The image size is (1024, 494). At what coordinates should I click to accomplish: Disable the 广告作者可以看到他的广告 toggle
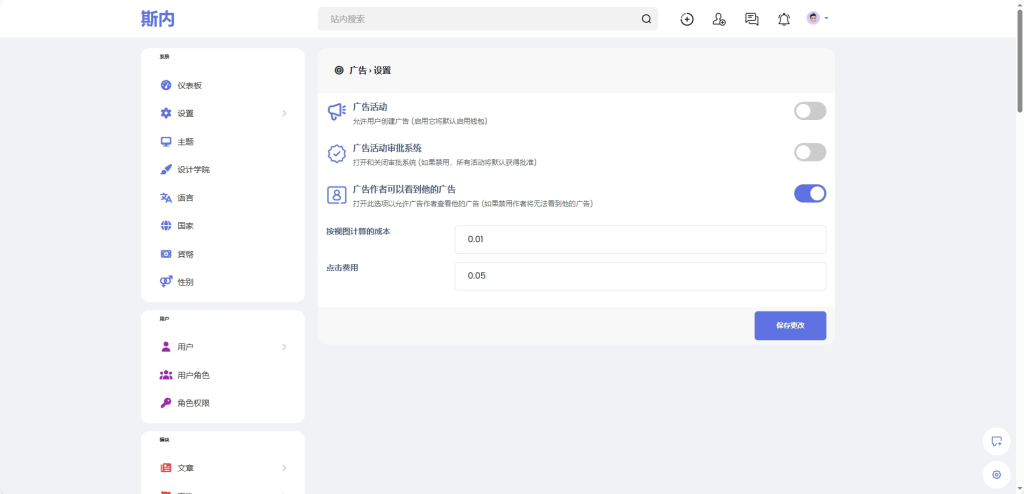coord(810,193)
